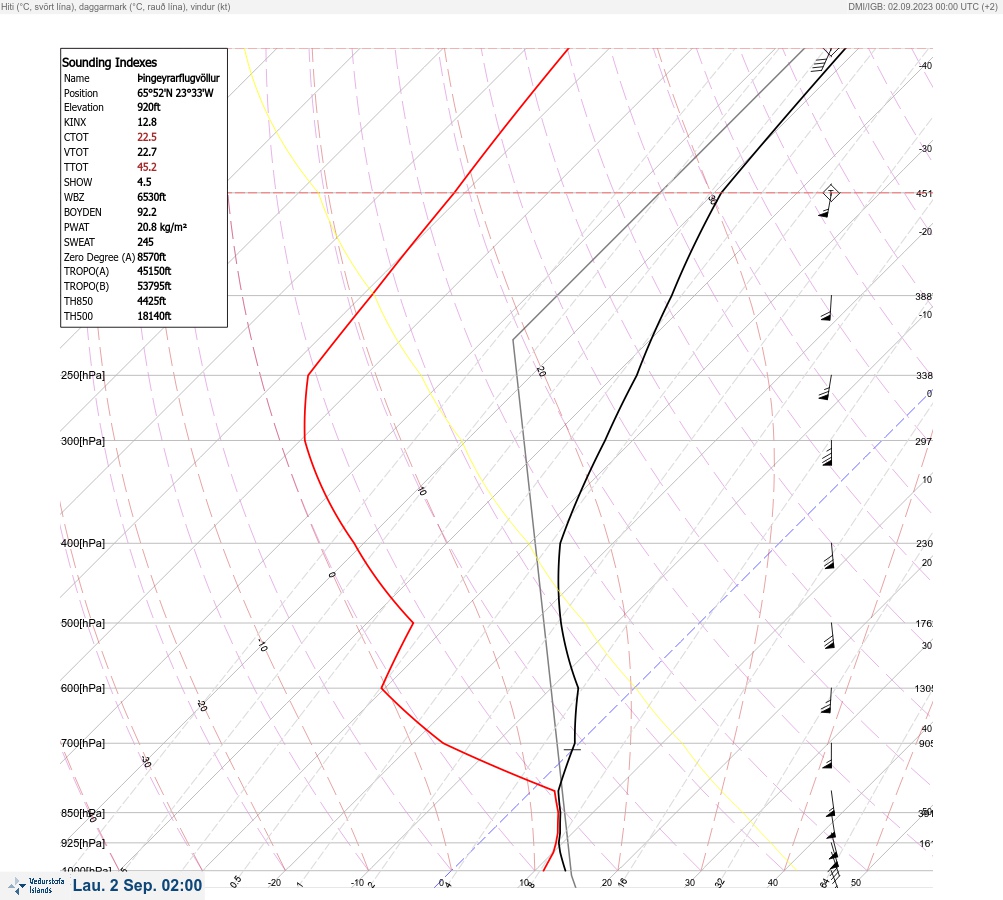The height and width of the screenshot is (900, 1003).
Task: Click the 300[hPa] pressure label
Action: (83, 441)
